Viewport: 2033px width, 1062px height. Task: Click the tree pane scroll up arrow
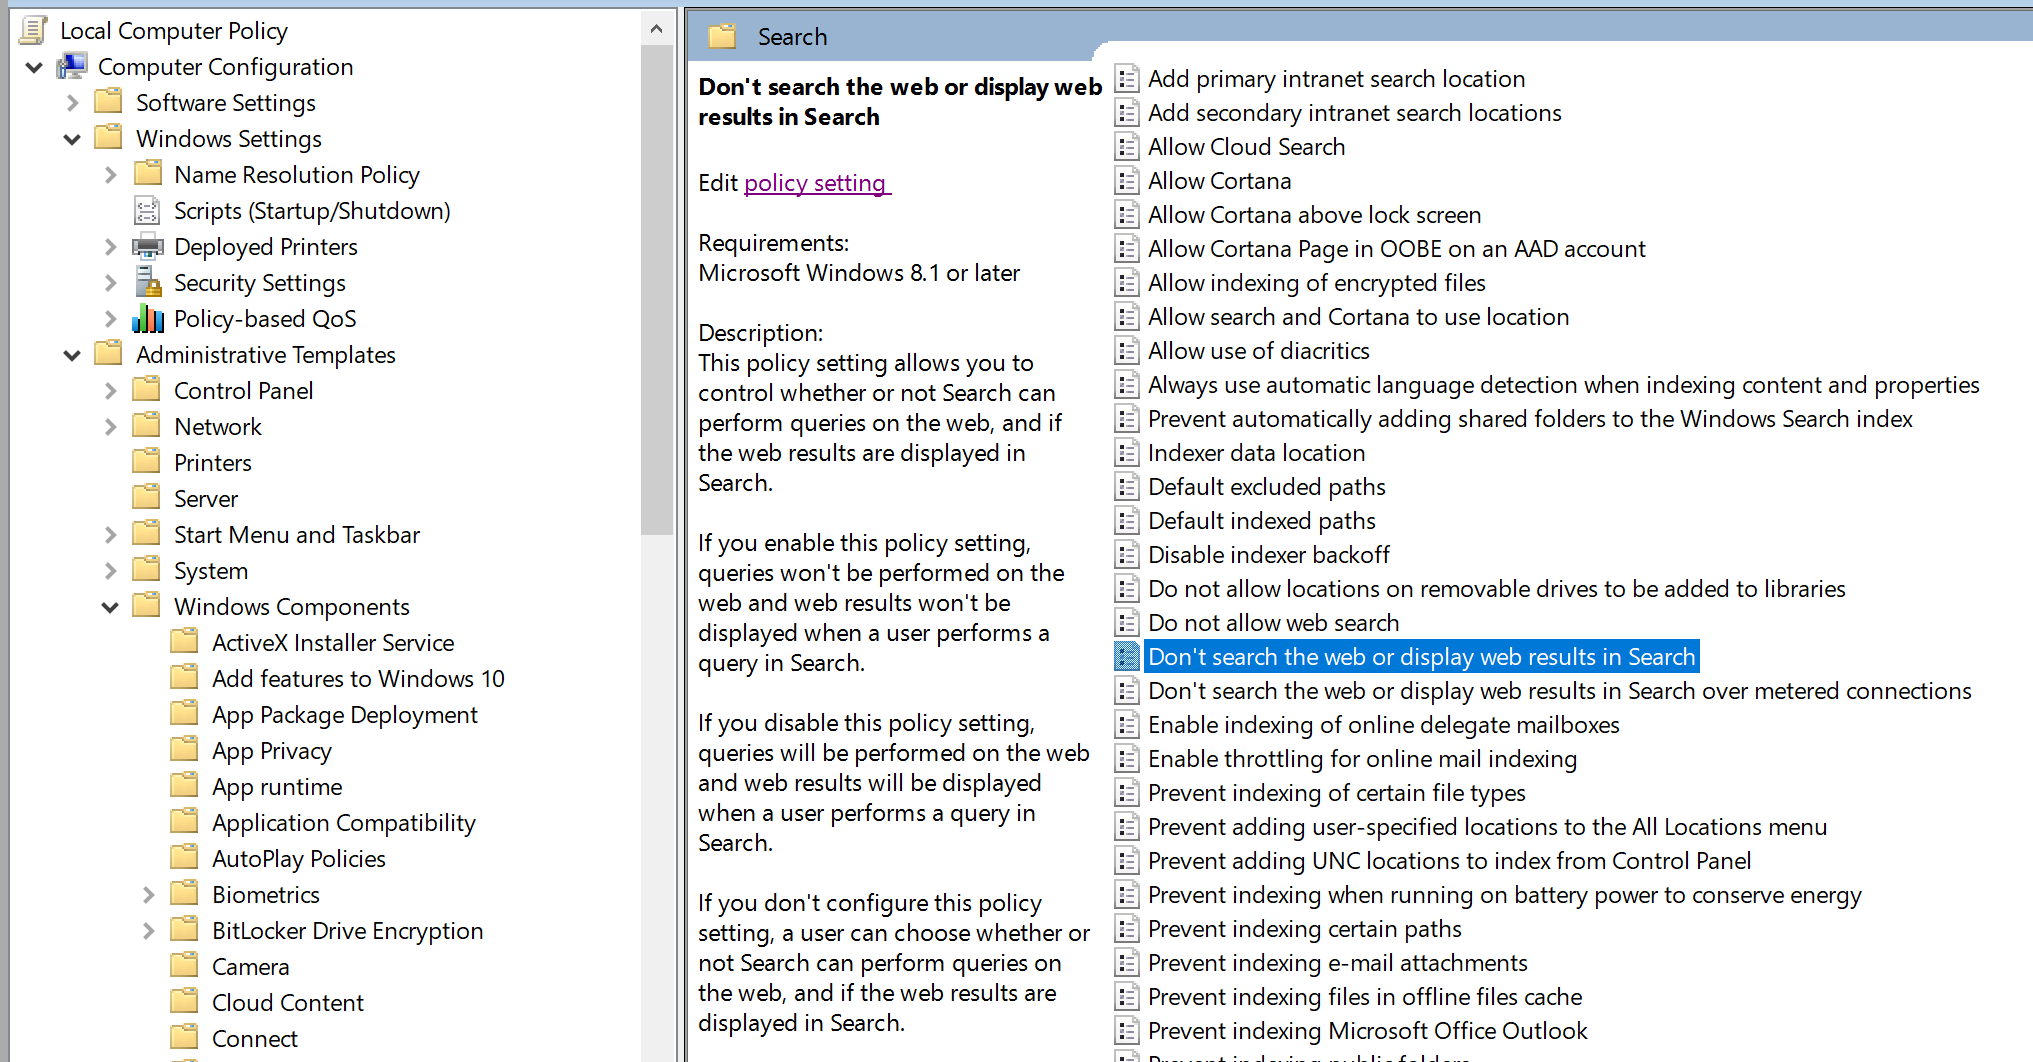click(x=657, y=29)
